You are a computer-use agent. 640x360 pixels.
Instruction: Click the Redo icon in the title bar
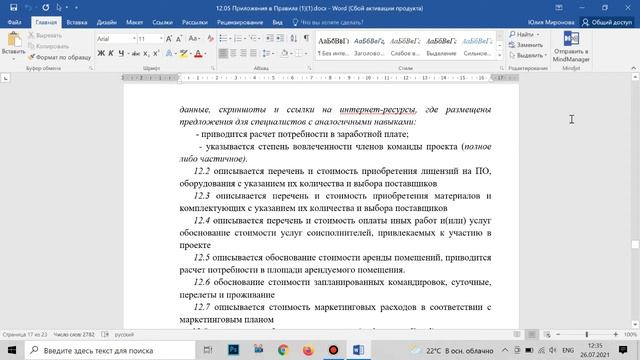(x=45, y=7)
